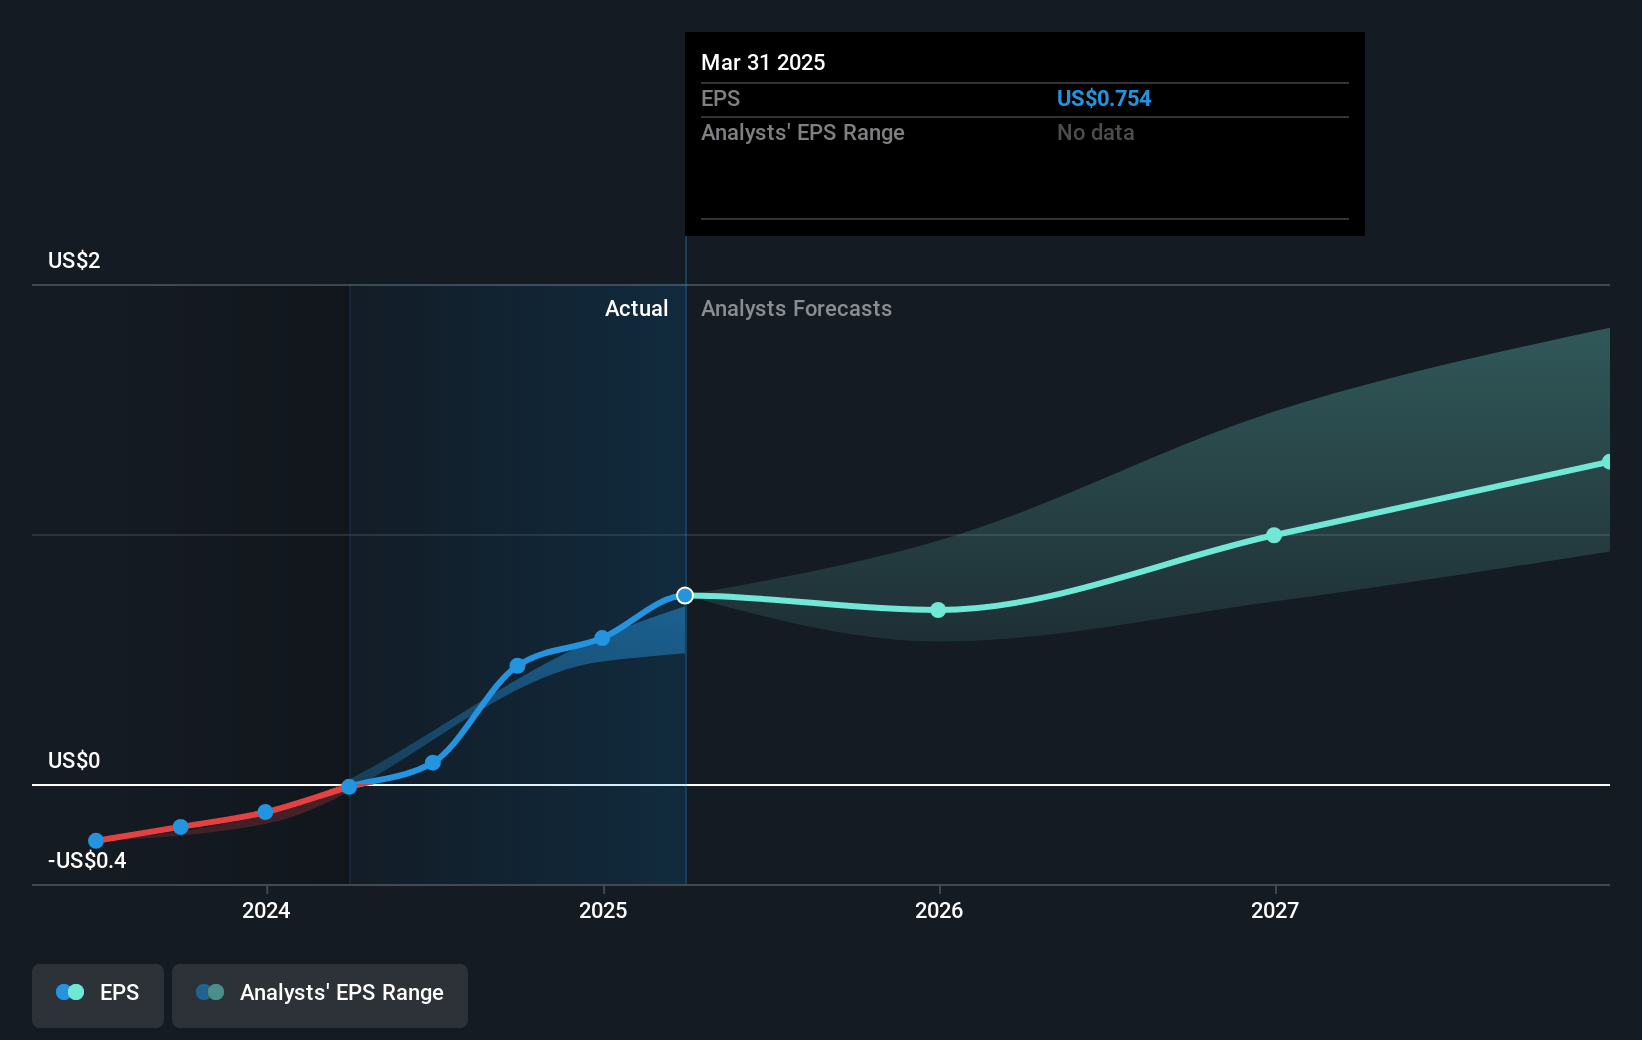Viewport: 1642px width, 1040px height.
Task: Click the 2027 x-axis label
Action: pos(1275,910)
